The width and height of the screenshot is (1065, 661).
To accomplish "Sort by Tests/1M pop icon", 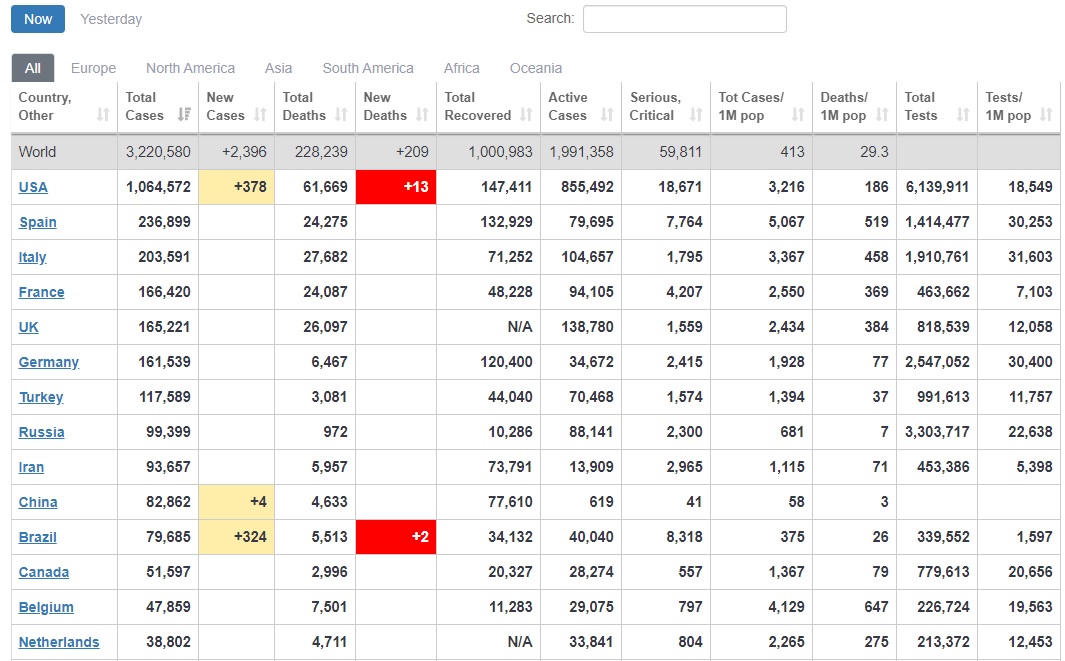I will pyautogui.click(x=1046, y=115).
